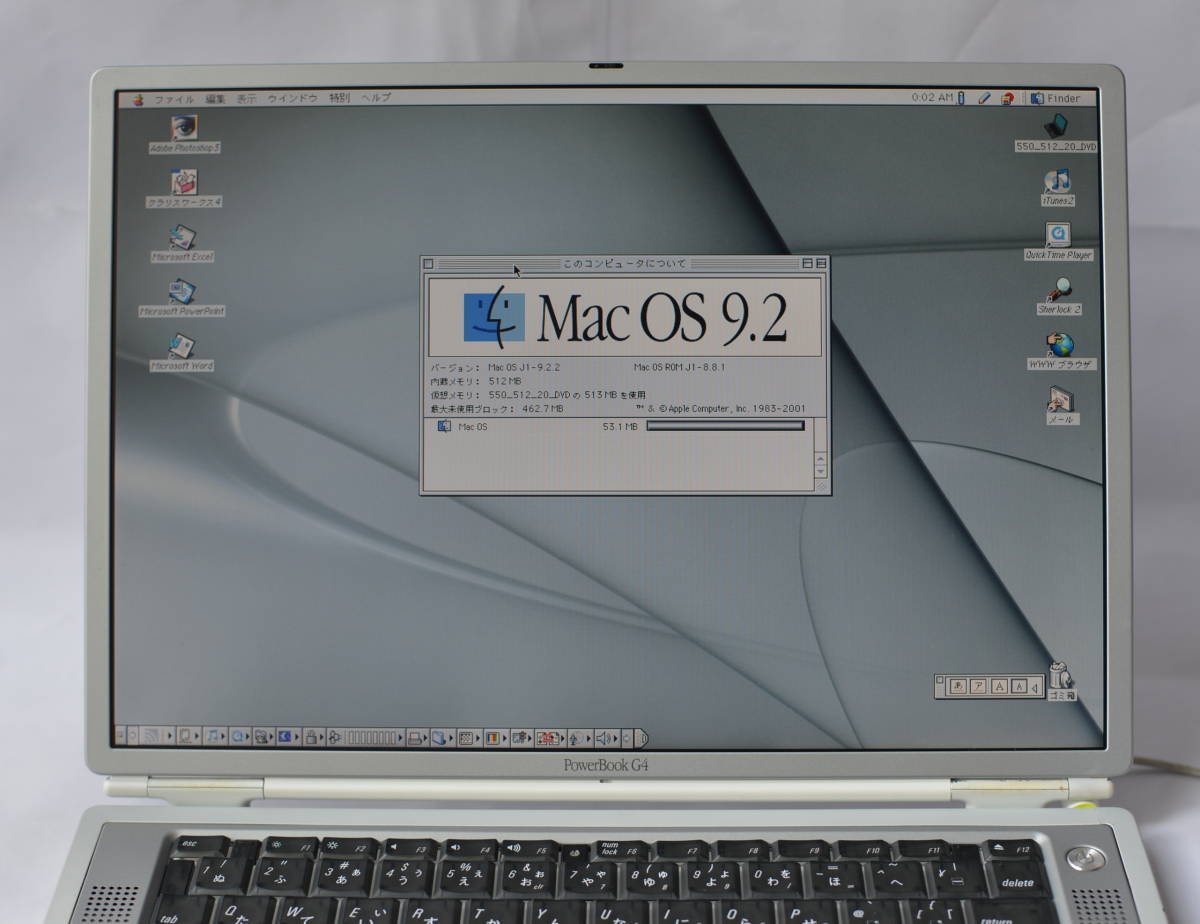Open the ウインドウ menu
This screenshot has height=924, width=1200.
[x=293, y=99]
